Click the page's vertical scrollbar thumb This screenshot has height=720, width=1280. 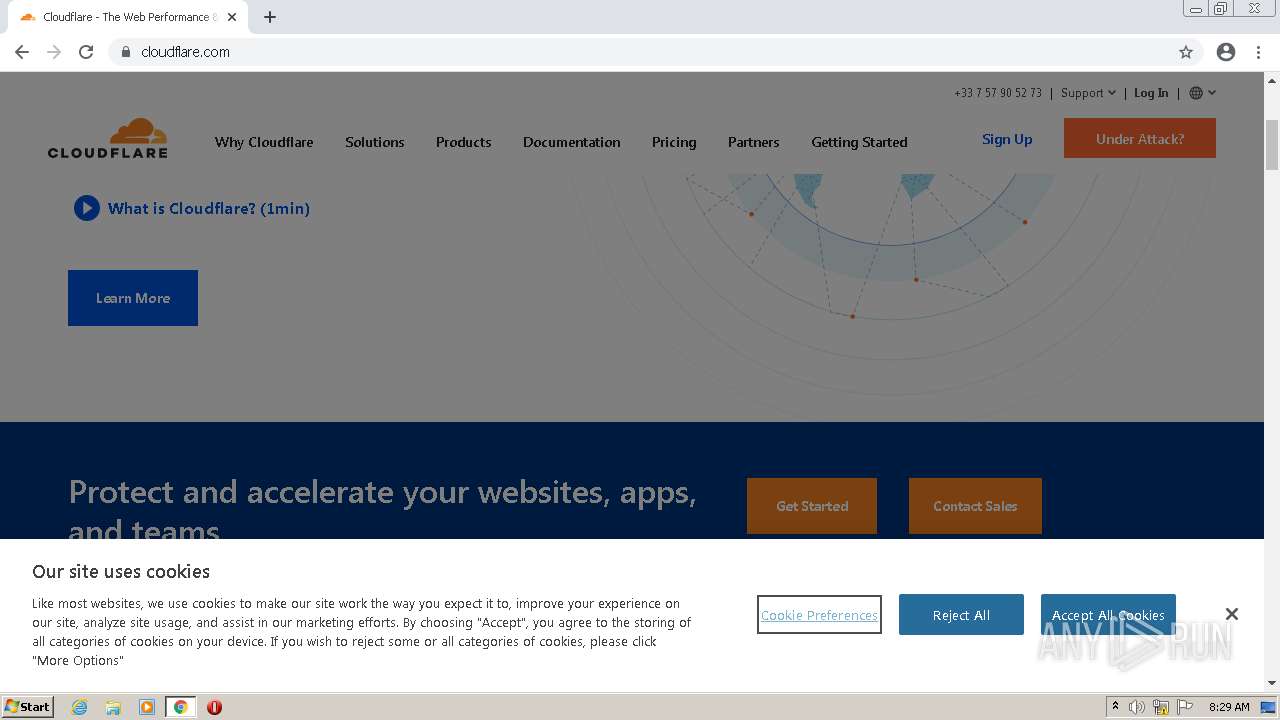[1272, 145]
